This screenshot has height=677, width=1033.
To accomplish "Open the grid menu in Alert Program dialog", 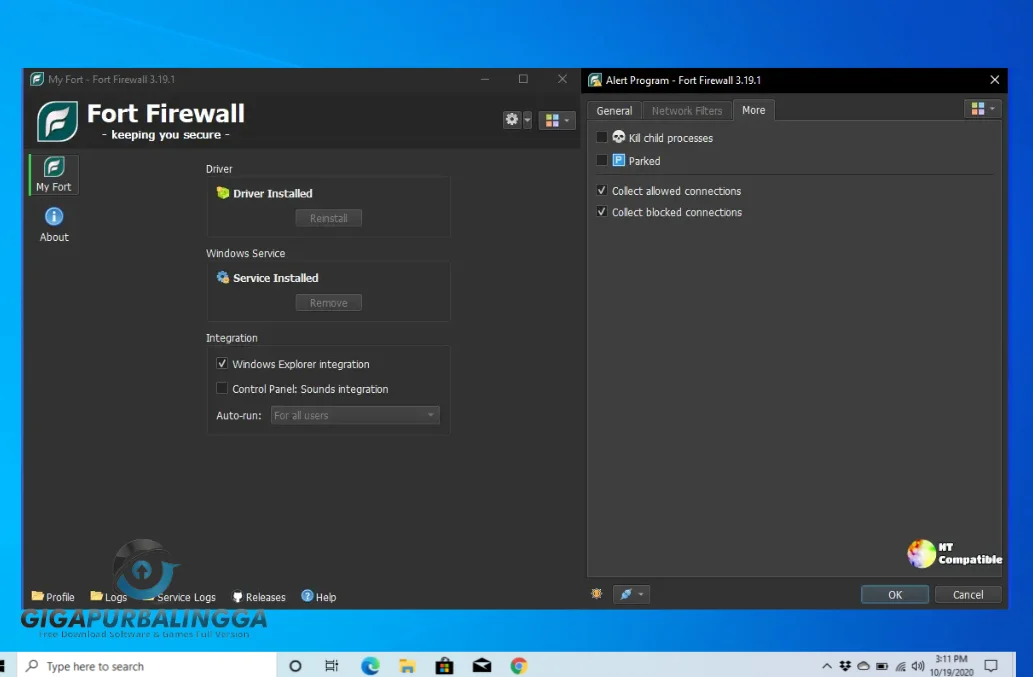I will tap(983, 109).
